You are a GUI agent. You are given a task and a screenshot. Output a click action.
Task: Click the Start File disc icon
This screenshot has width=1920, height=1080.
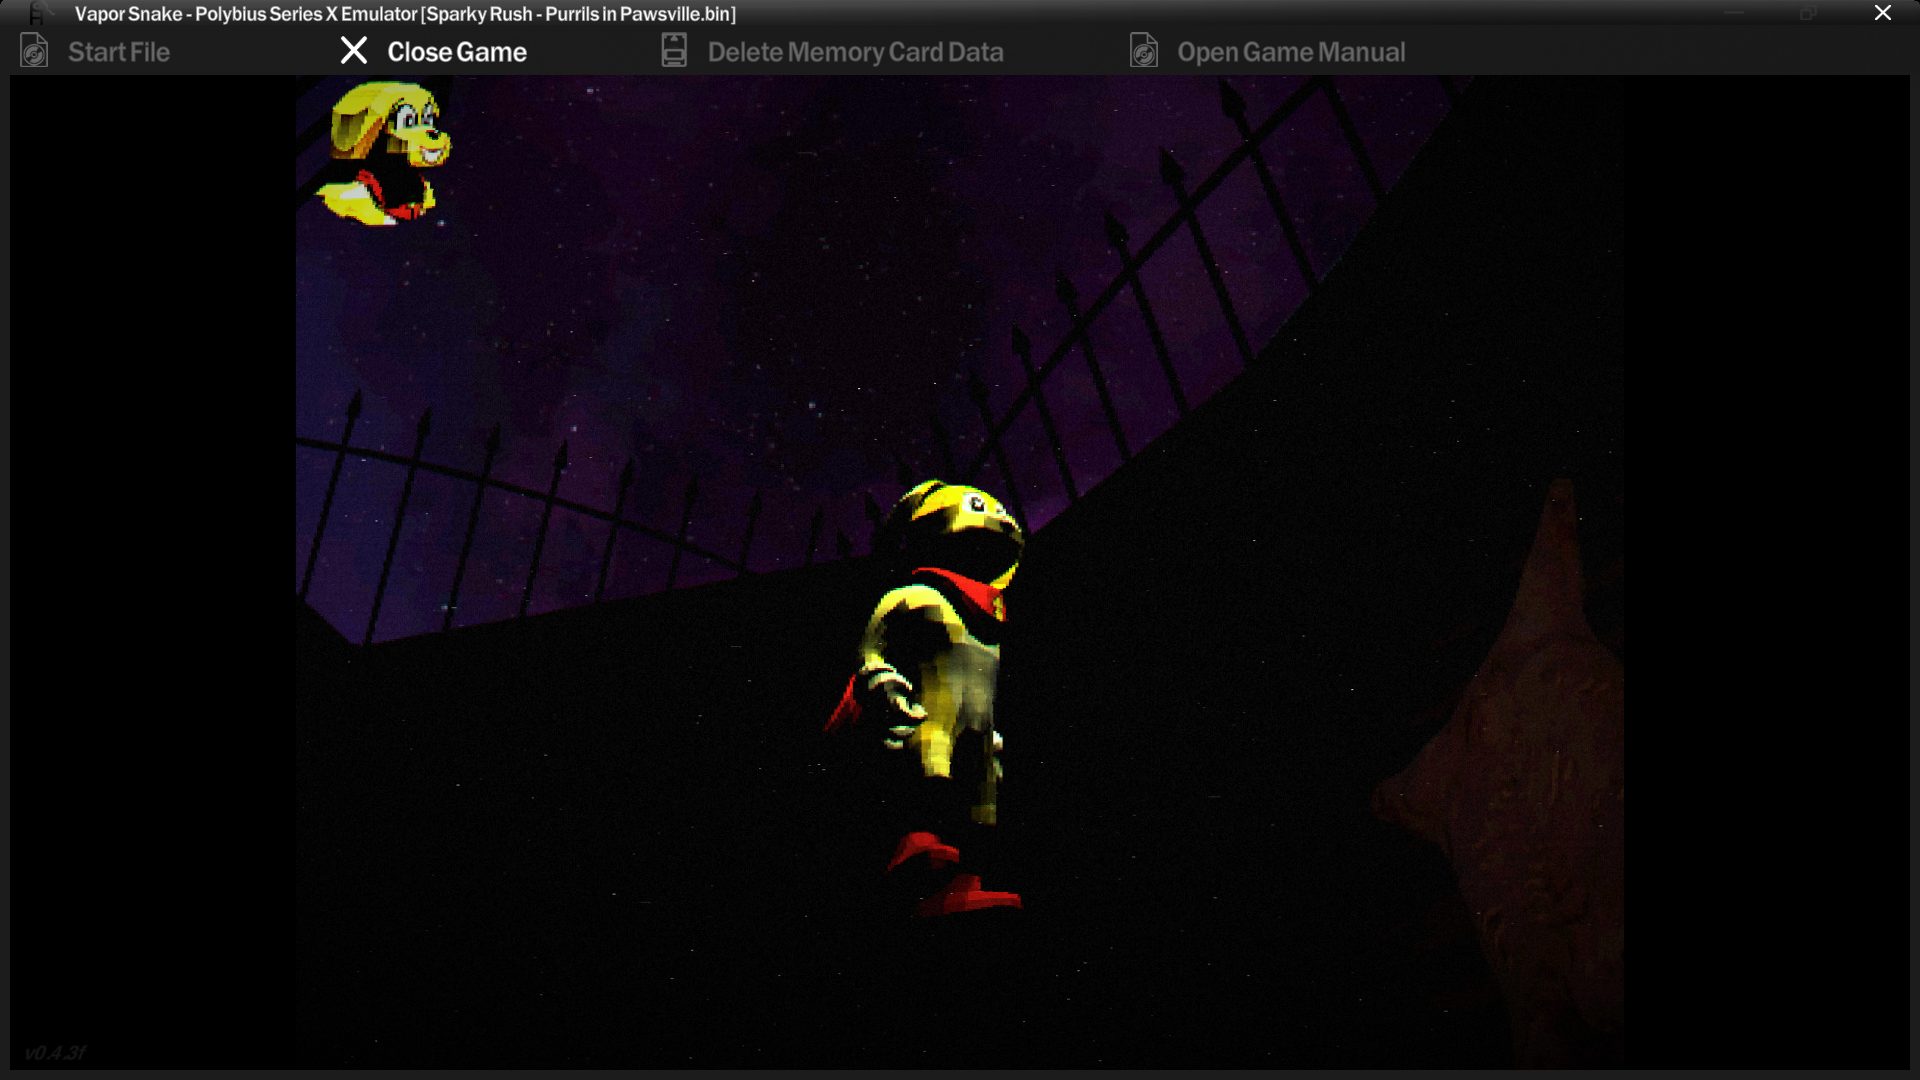point(34,51)
